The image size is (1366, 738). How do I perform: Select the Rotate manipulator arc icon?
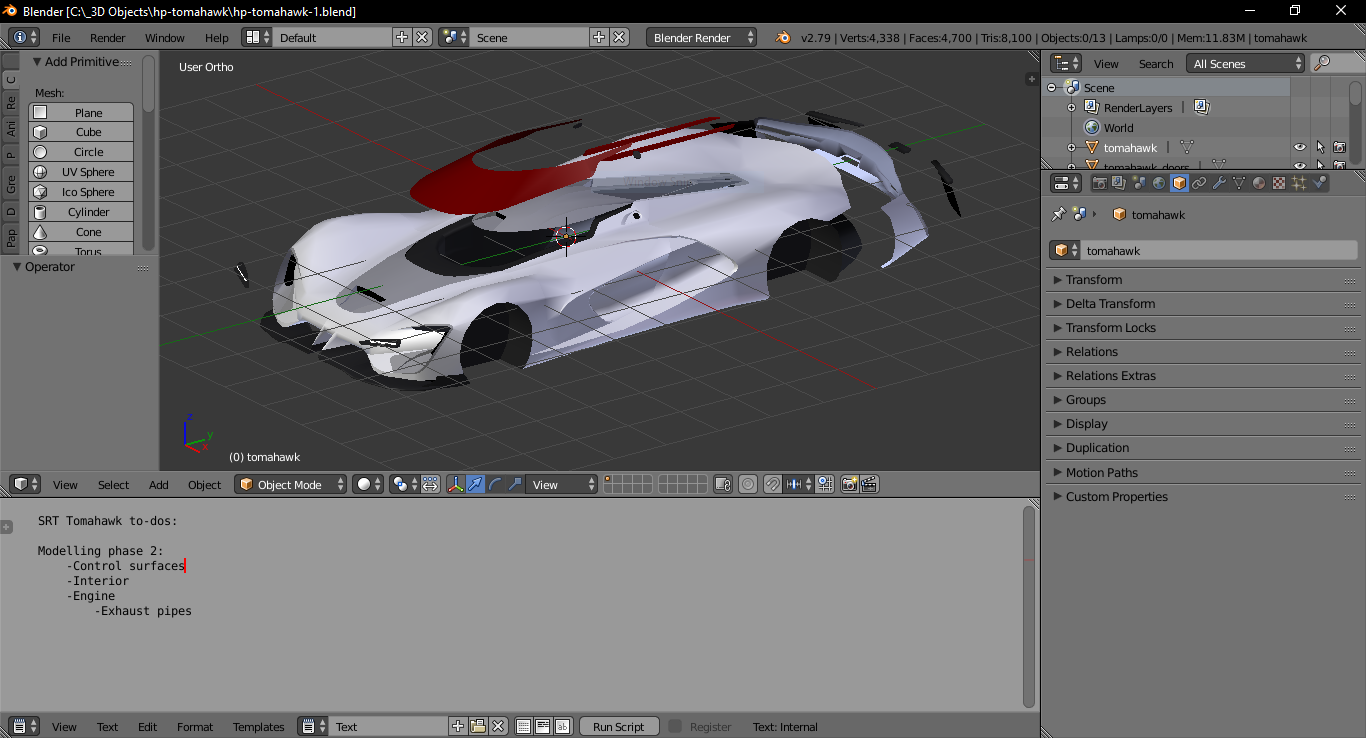coord(495,484)
